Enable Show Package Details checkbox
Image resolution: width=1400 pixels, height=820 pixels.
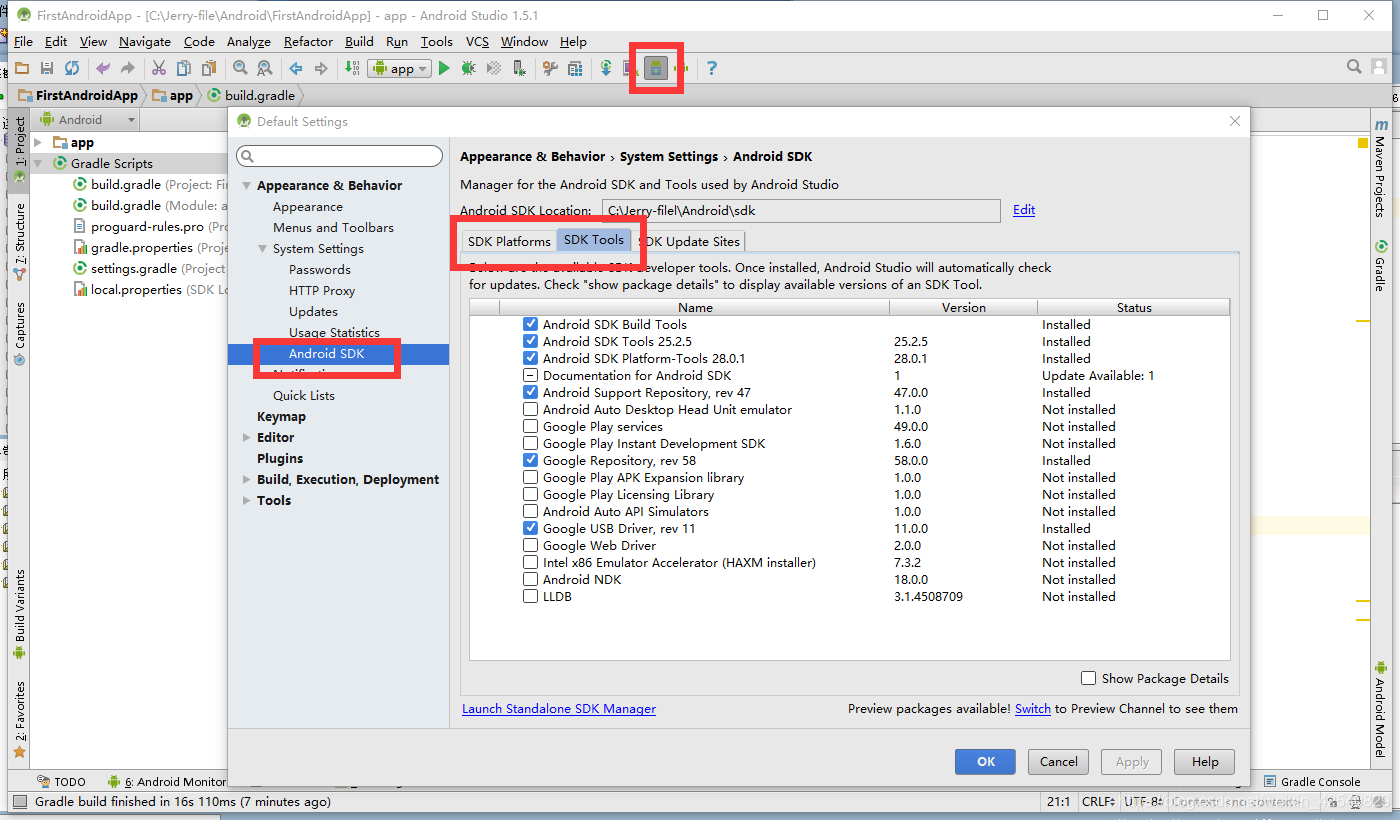click(1089, 678)
